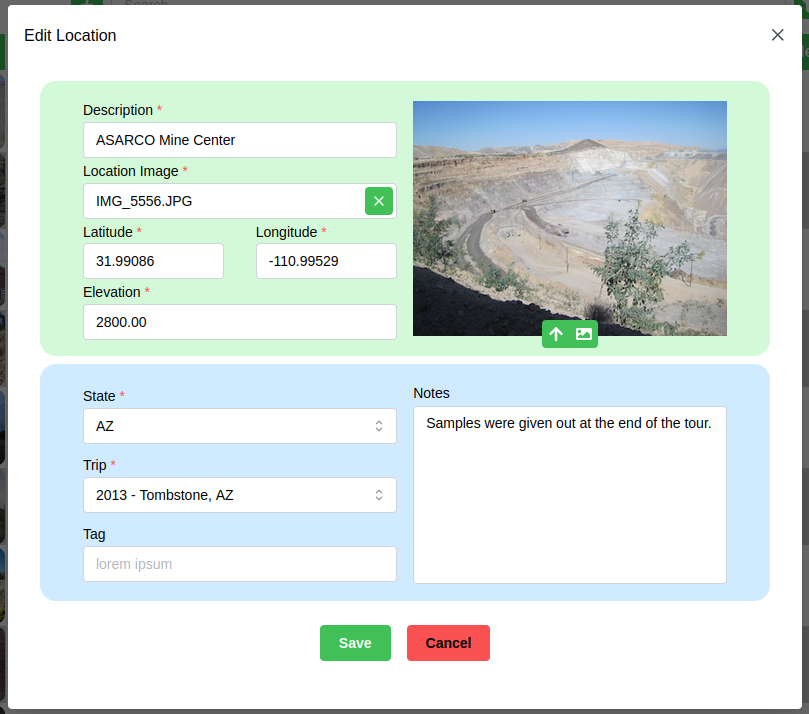809x714 pixels.
Task: Click the Notes label
Action: pos(431,393)
